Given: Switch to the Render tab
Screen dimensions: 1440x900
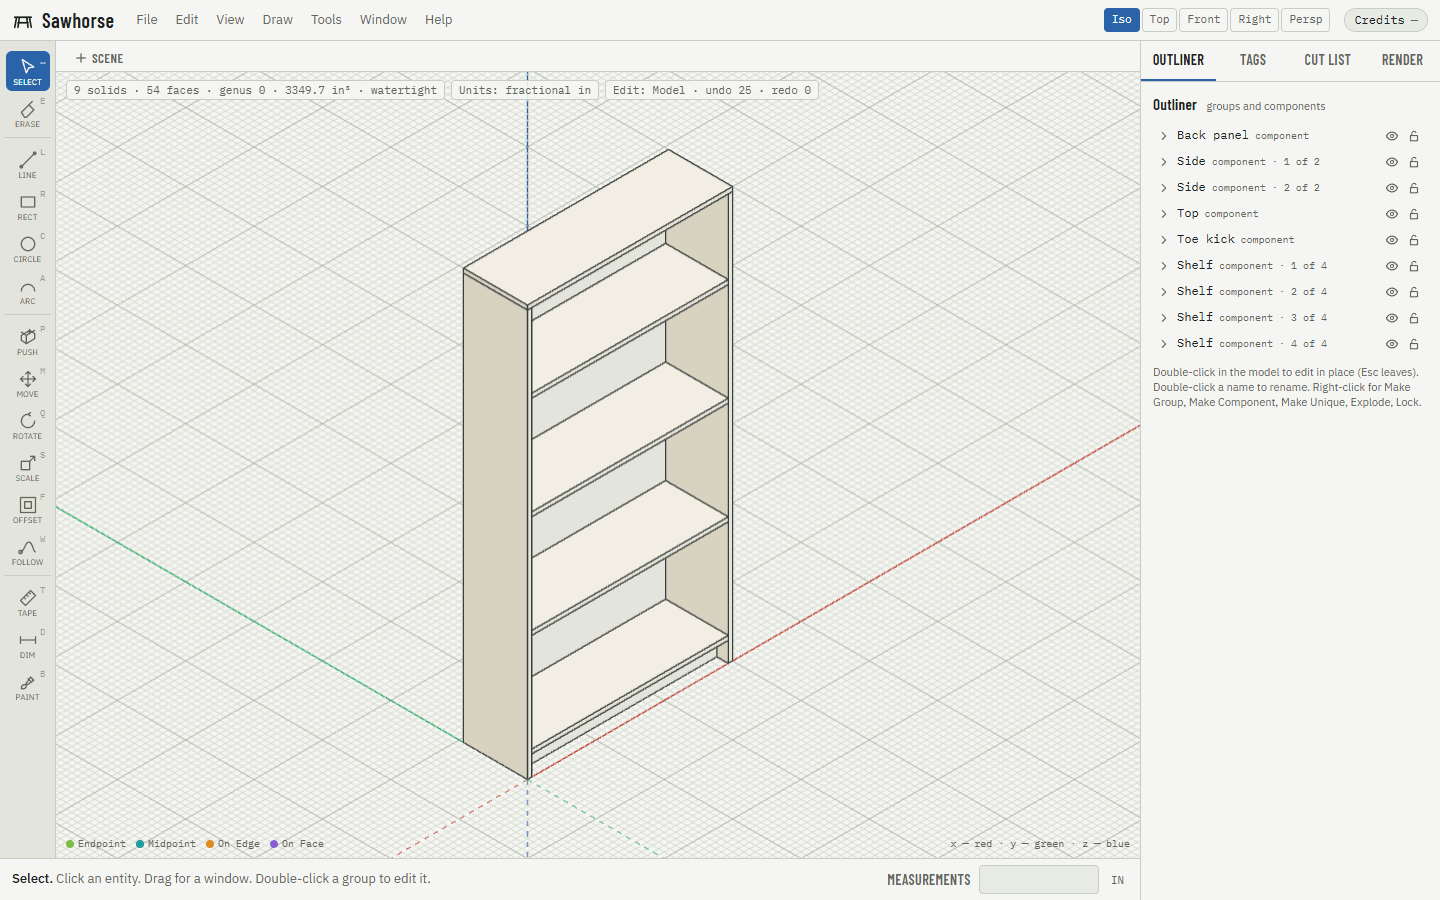Looking at the screenshot, I should click(x=1402, y=60).
